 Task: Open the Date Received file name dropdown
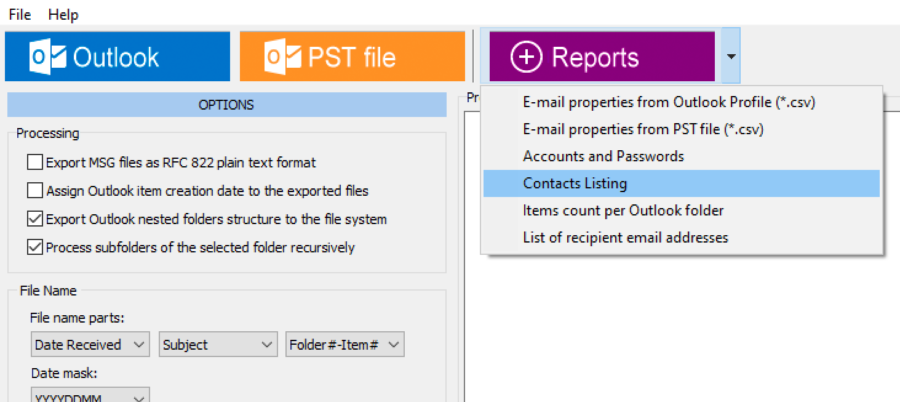tap(89, 345)
